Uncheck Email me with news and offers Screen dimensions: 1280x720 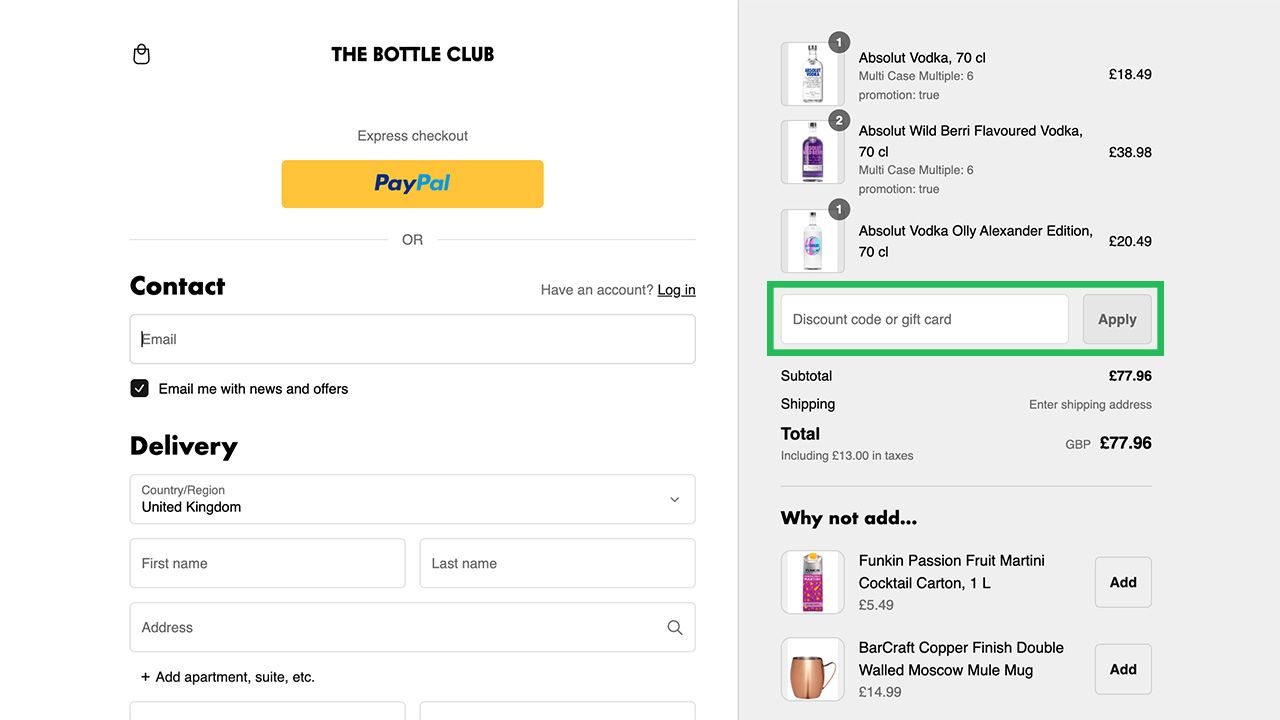(140, 389)
